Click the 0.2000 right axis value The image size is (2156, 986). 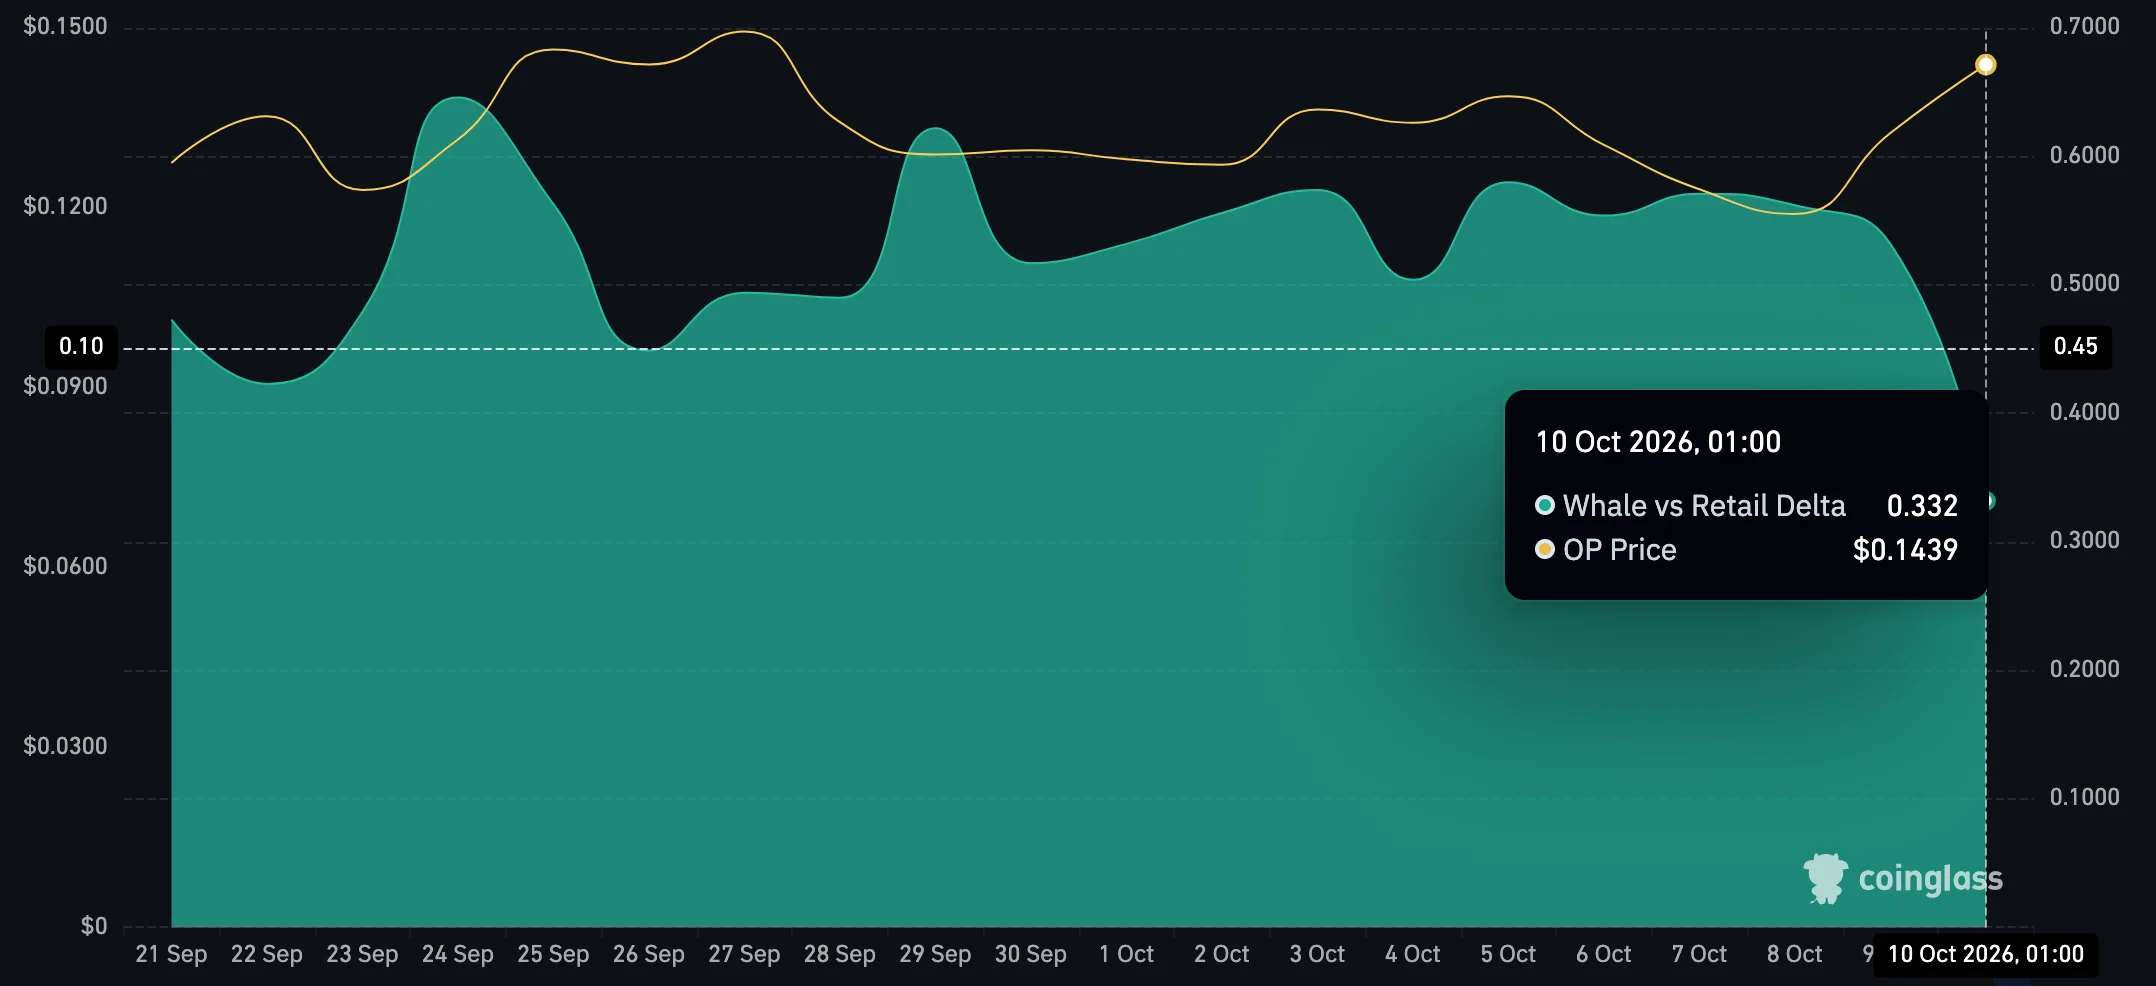2085,669
